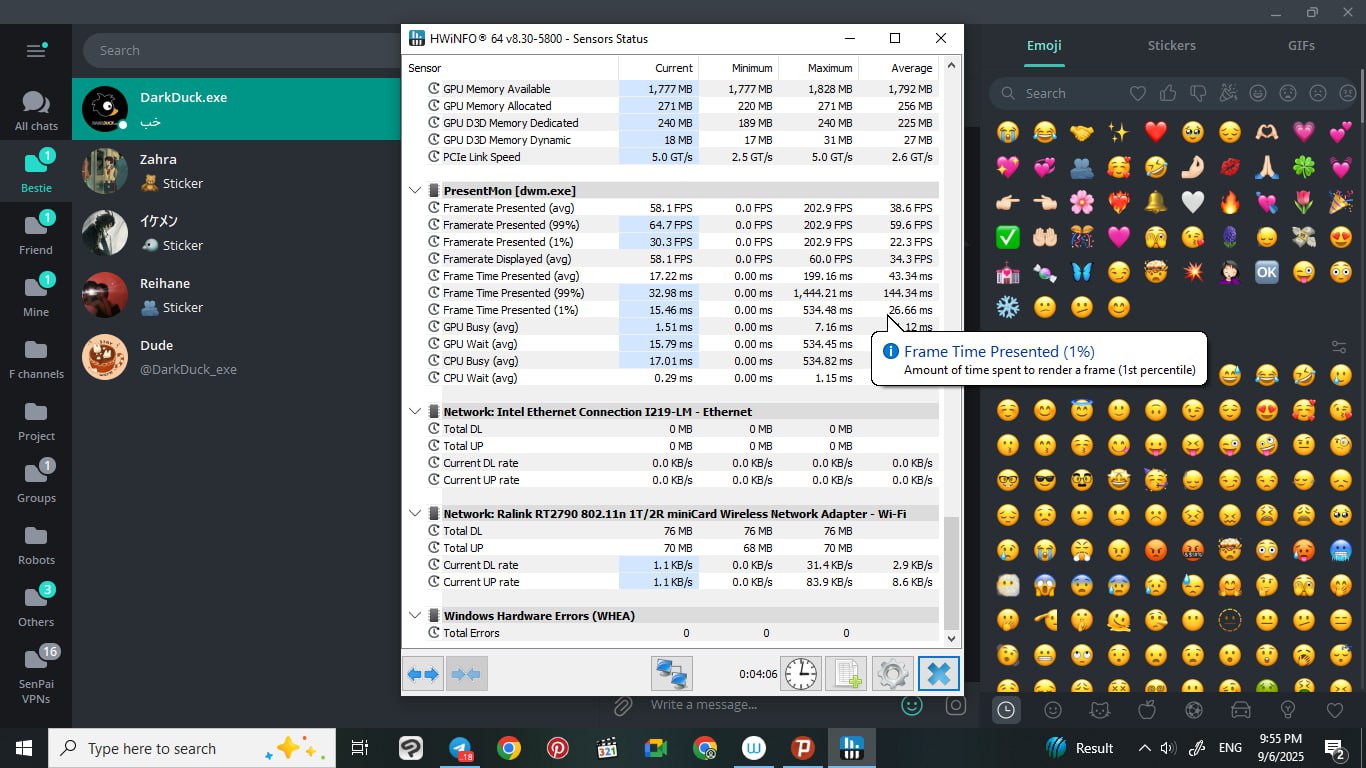Click the thumbs up emoji filter
Screen dimensions: 1366x768
coord(1168,93)
